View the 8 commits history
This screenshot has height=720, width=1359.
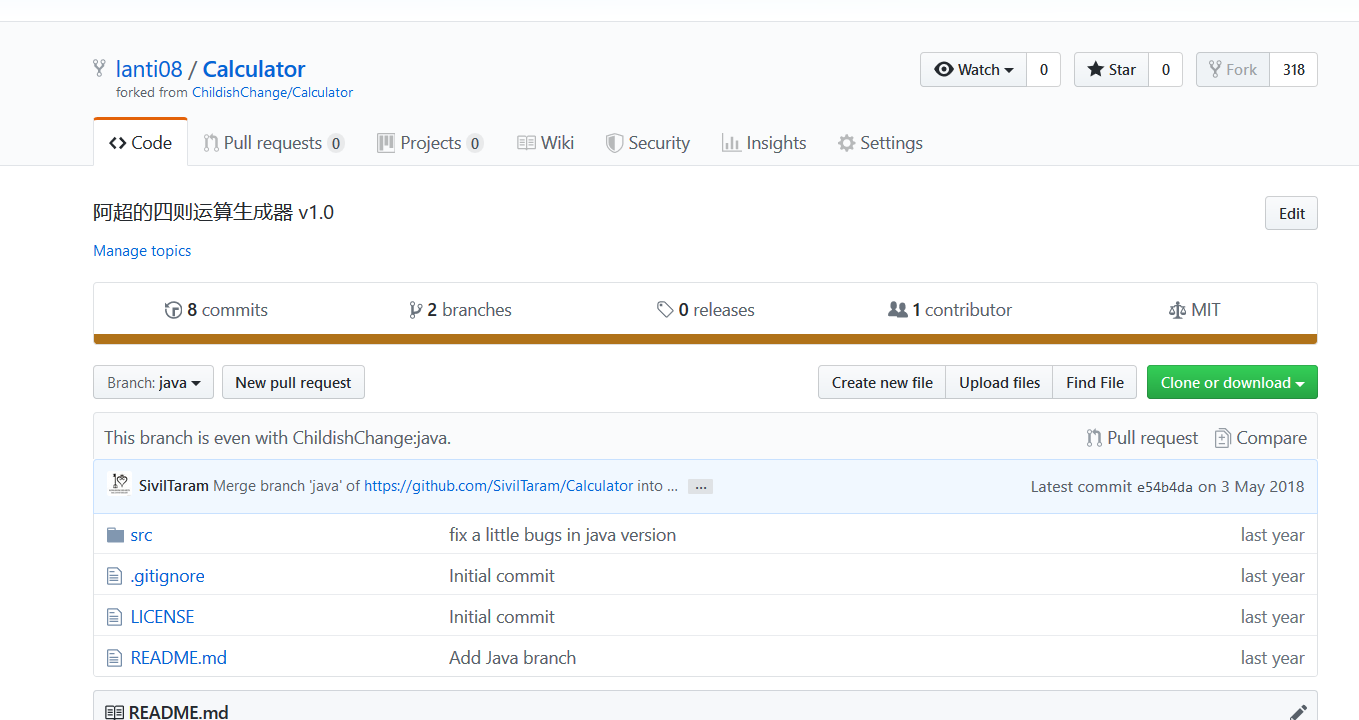pyautogui.click(x=216, y=310)
